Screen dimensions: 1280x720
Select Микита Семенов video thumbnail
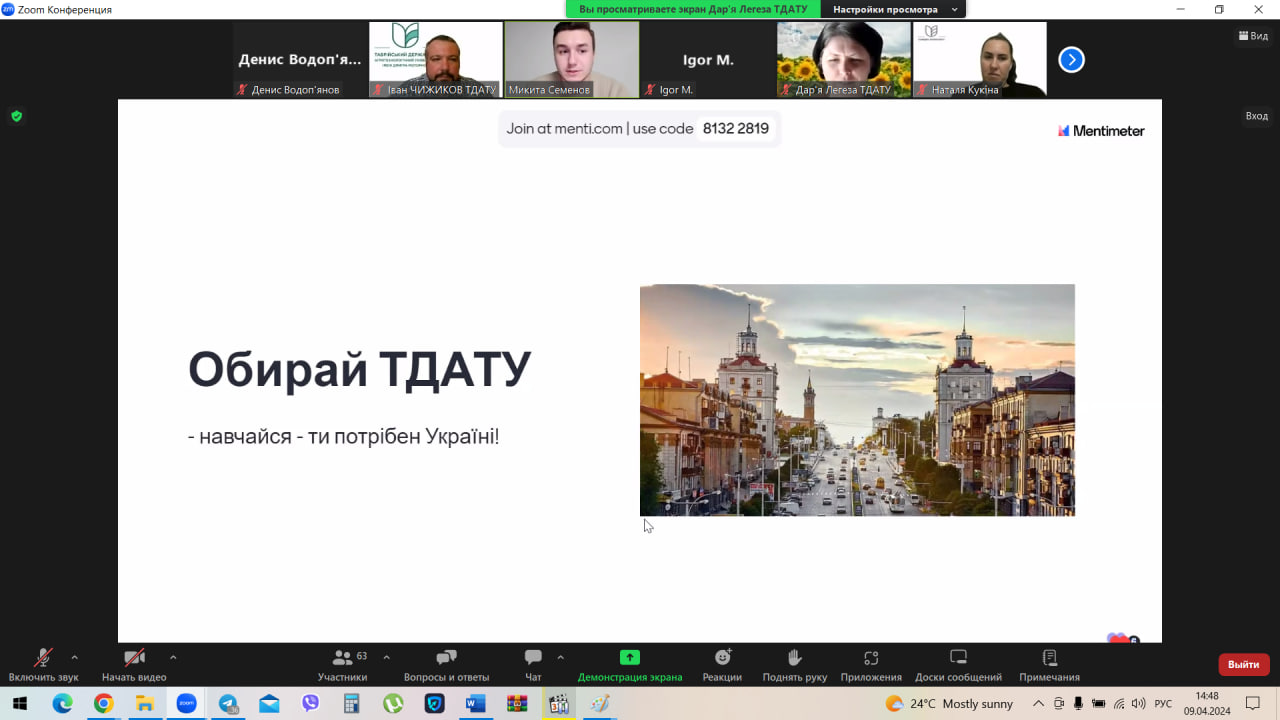pyautogui.click(x=571, y=59)
